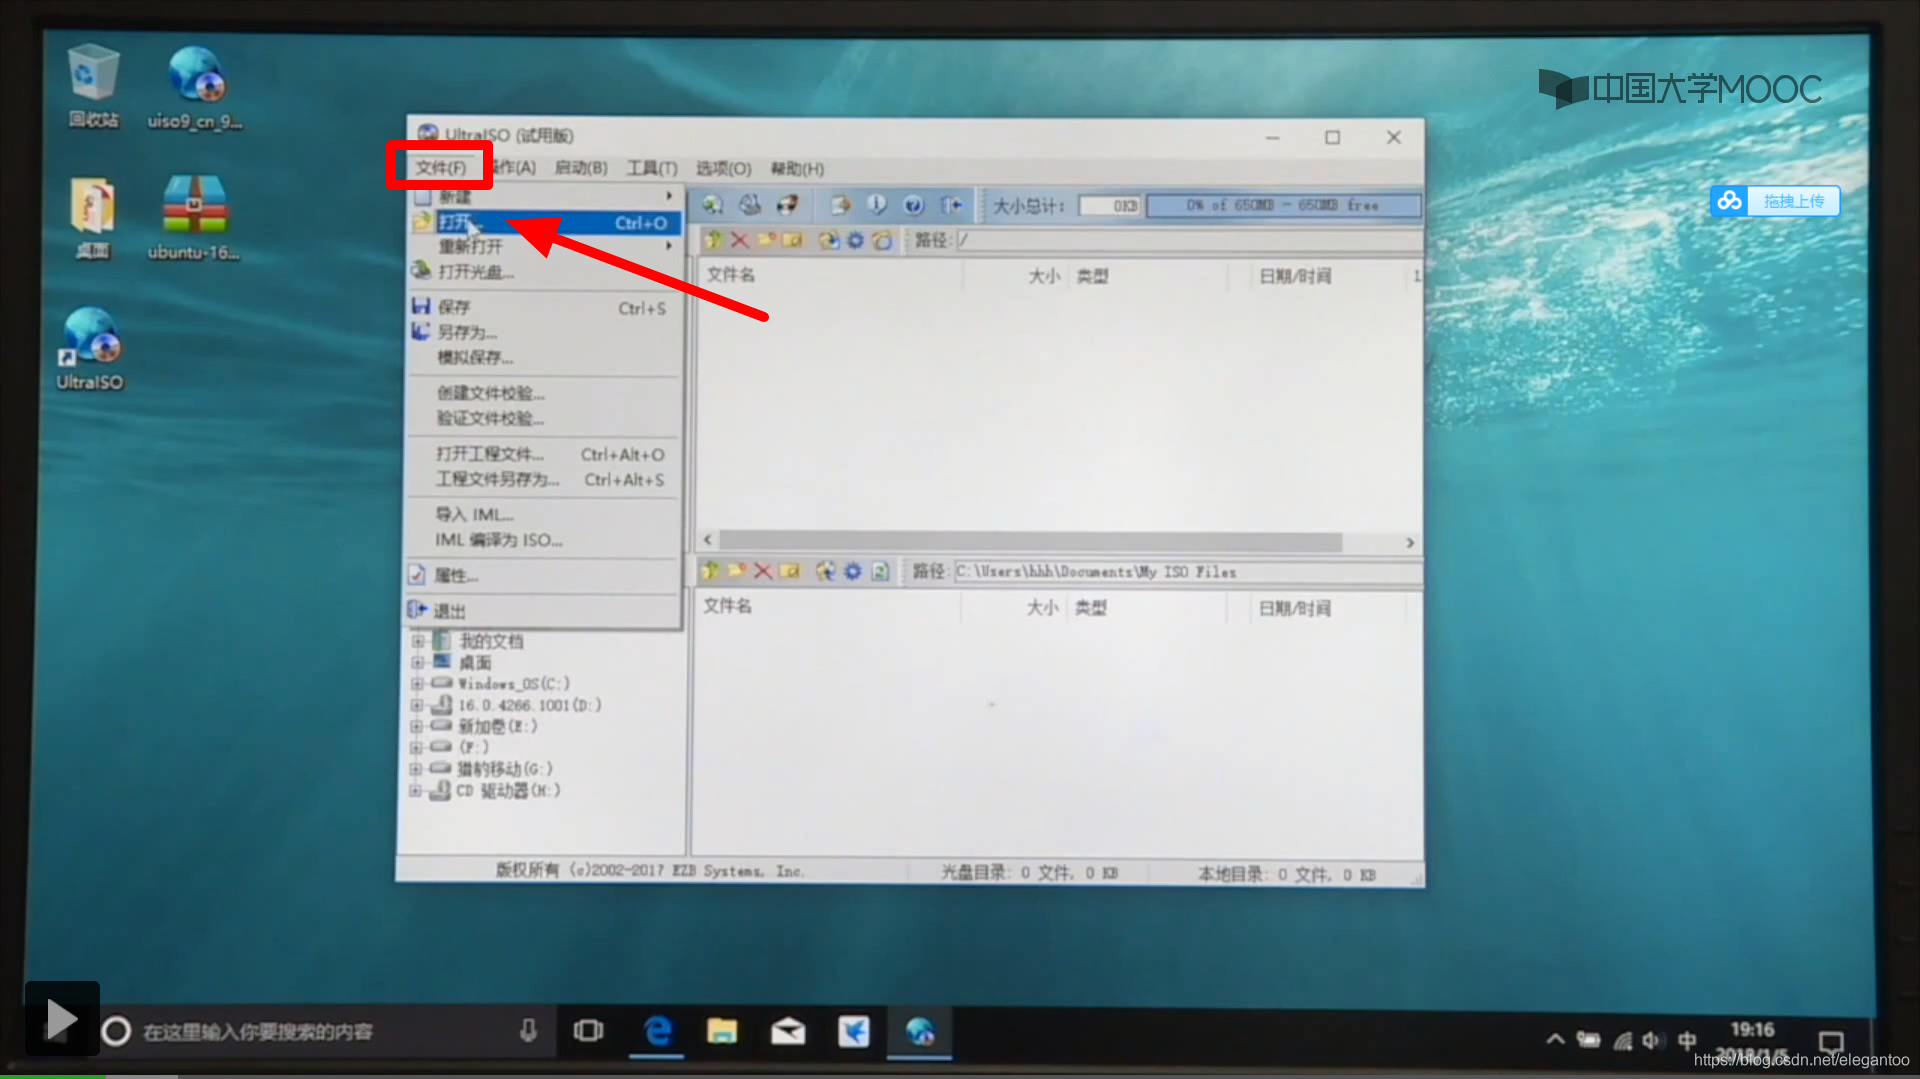Choose 重新打开 in the File menu
Screen dimensions: 1920x1079
click(x=546, y=246)
